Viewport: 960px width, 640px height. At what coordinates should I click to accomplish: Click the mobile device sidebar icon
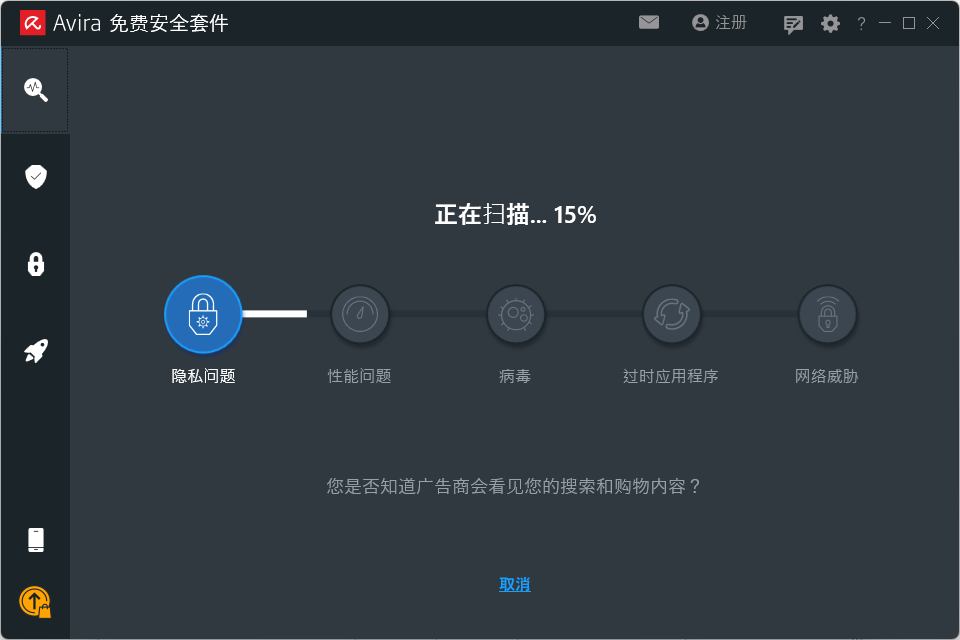pos(35,539)
